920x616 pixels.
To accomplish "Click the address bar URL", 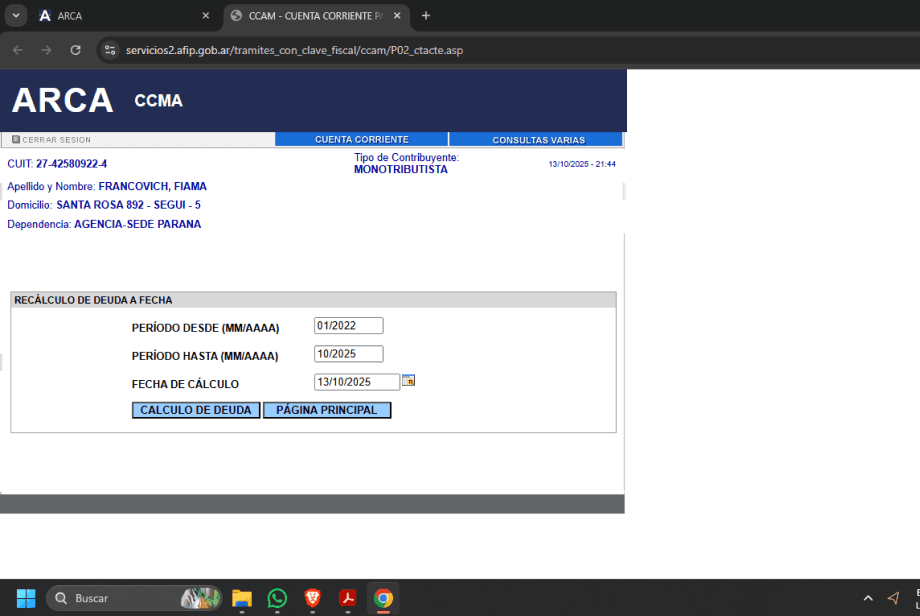I will point(295,50).
